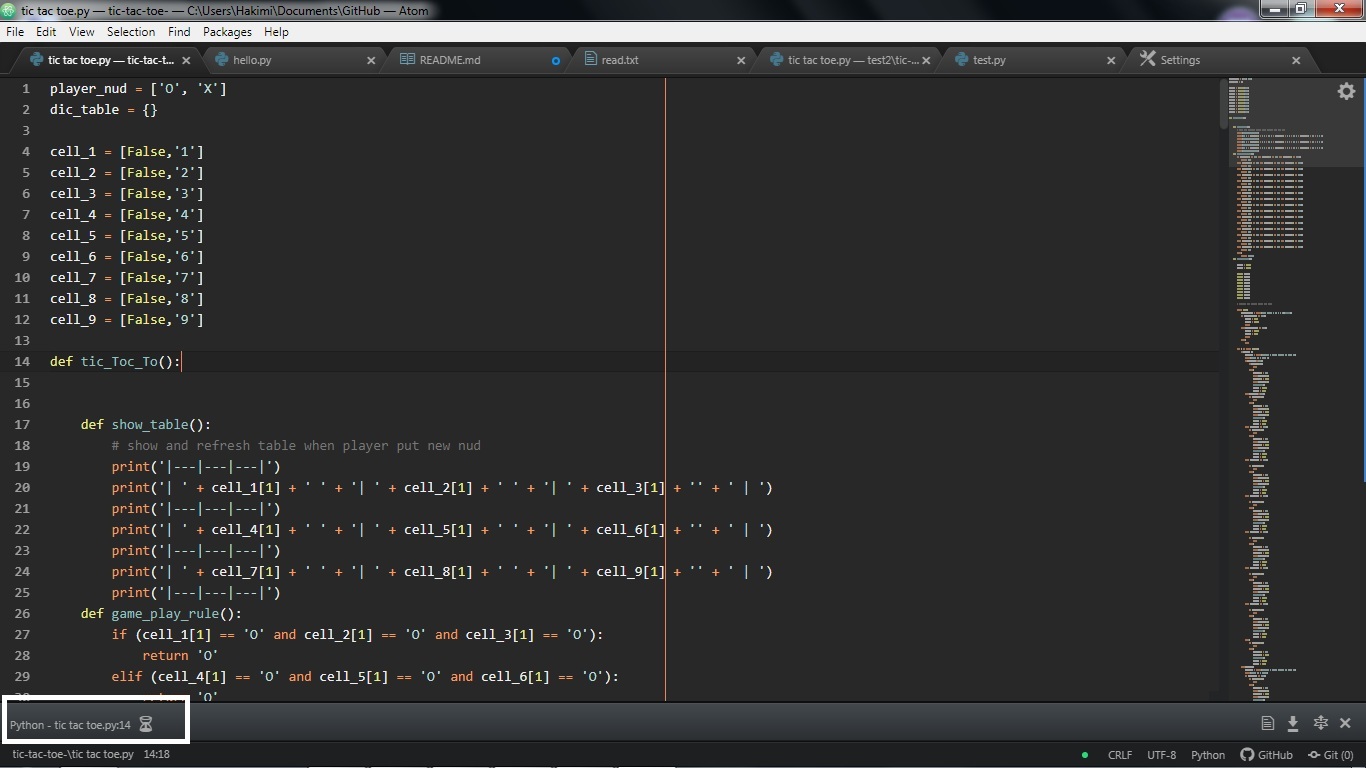Click the download arrow icon in output panel
Viewport: 1366px width, 768px height.
click(1293, 723)
